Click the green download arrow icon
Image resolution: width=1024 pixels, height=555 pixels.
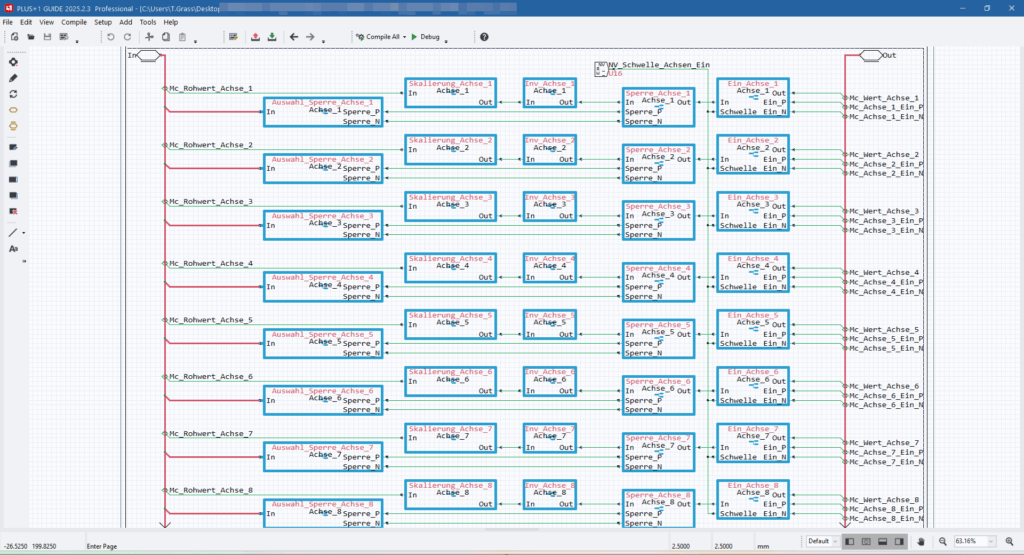tap(272, 37)
